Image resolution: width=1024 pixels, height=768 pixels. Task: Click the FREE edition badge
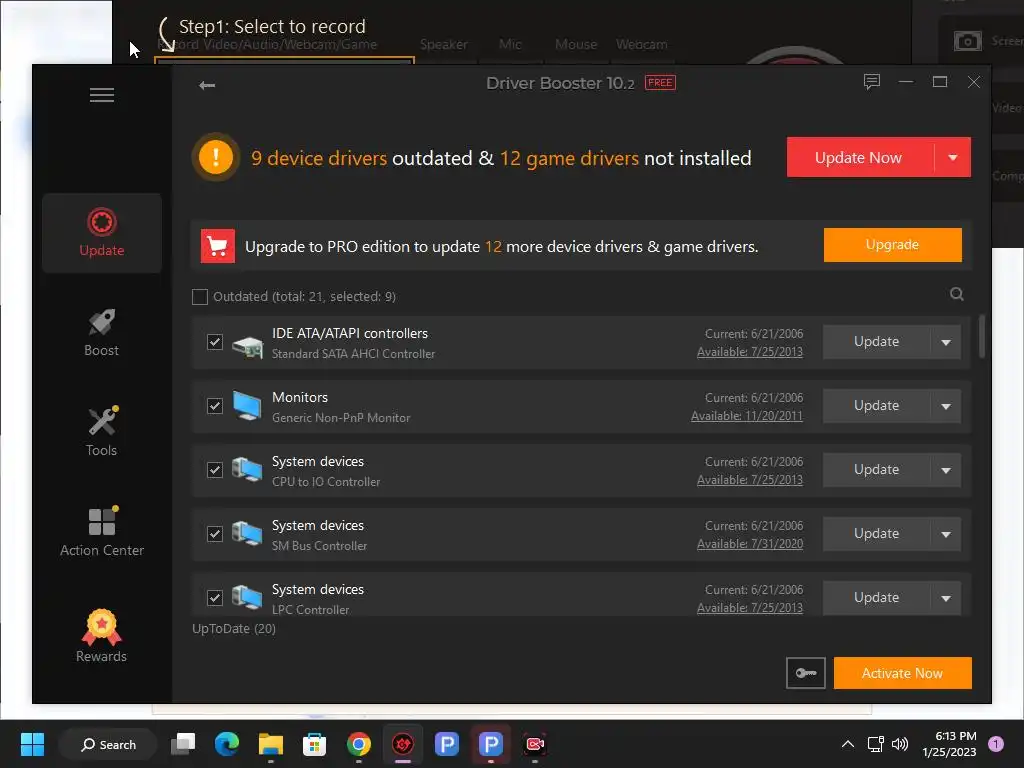[660, 83]
